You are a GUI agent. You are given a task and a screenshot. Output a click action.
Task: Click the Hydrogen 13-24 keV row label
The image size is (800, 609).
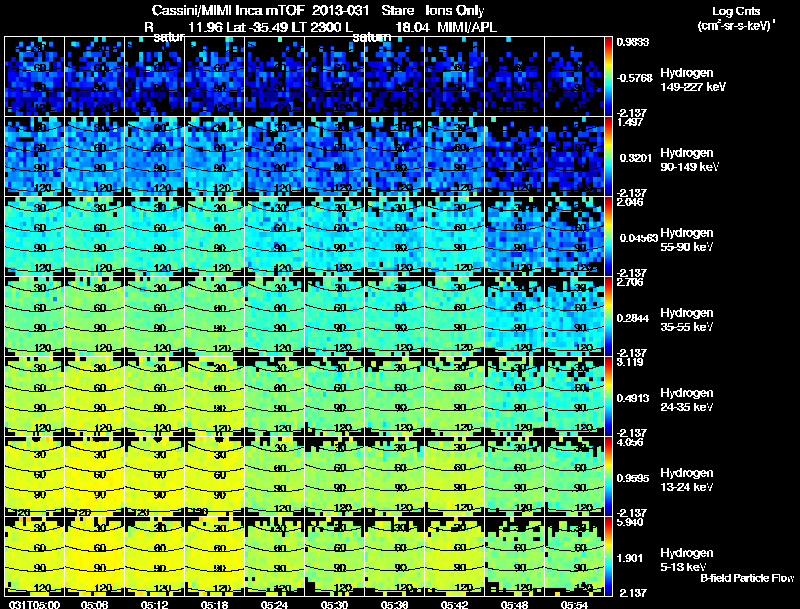[x=687, y=480]
